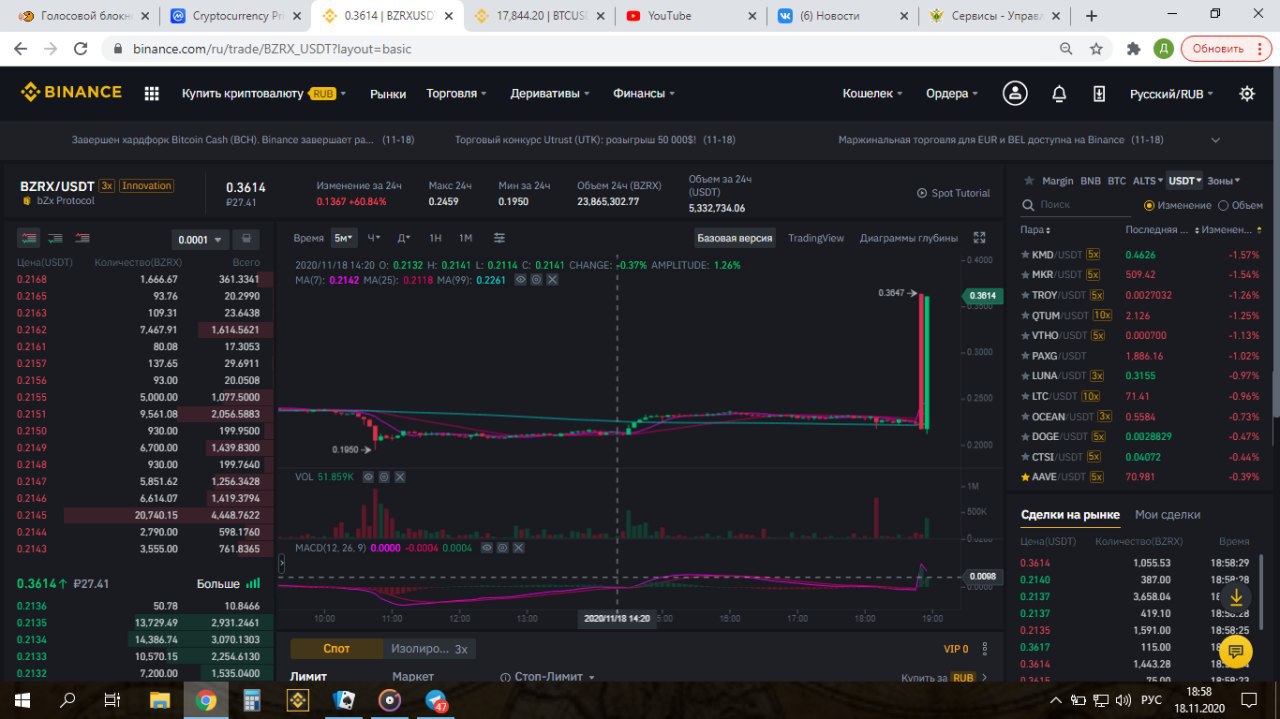The height and width of the screenshot is (719, 1280).
Task: Open Зоны market dropdown
Action: click(x=1223, y=181)
